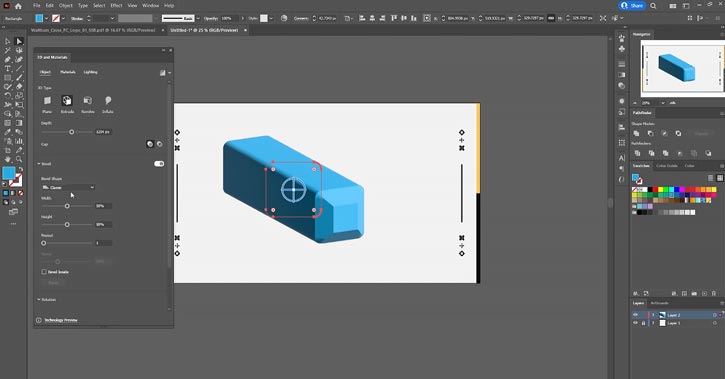Click the blue Fill color box in toolbar
The height and width of the screenshot is (379, 725).
9,173
